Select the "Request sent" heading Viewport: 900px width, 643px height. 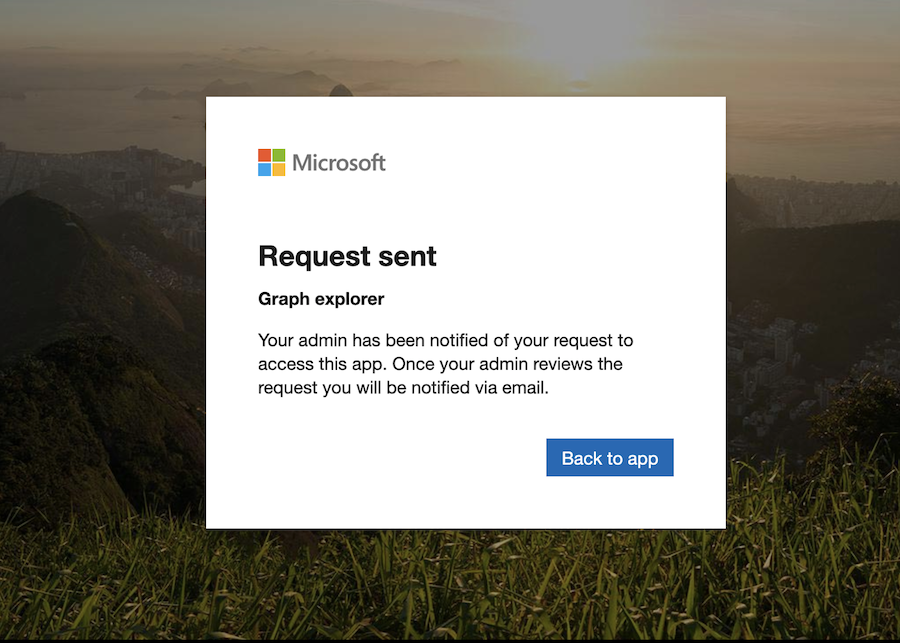tap(347, 256)
